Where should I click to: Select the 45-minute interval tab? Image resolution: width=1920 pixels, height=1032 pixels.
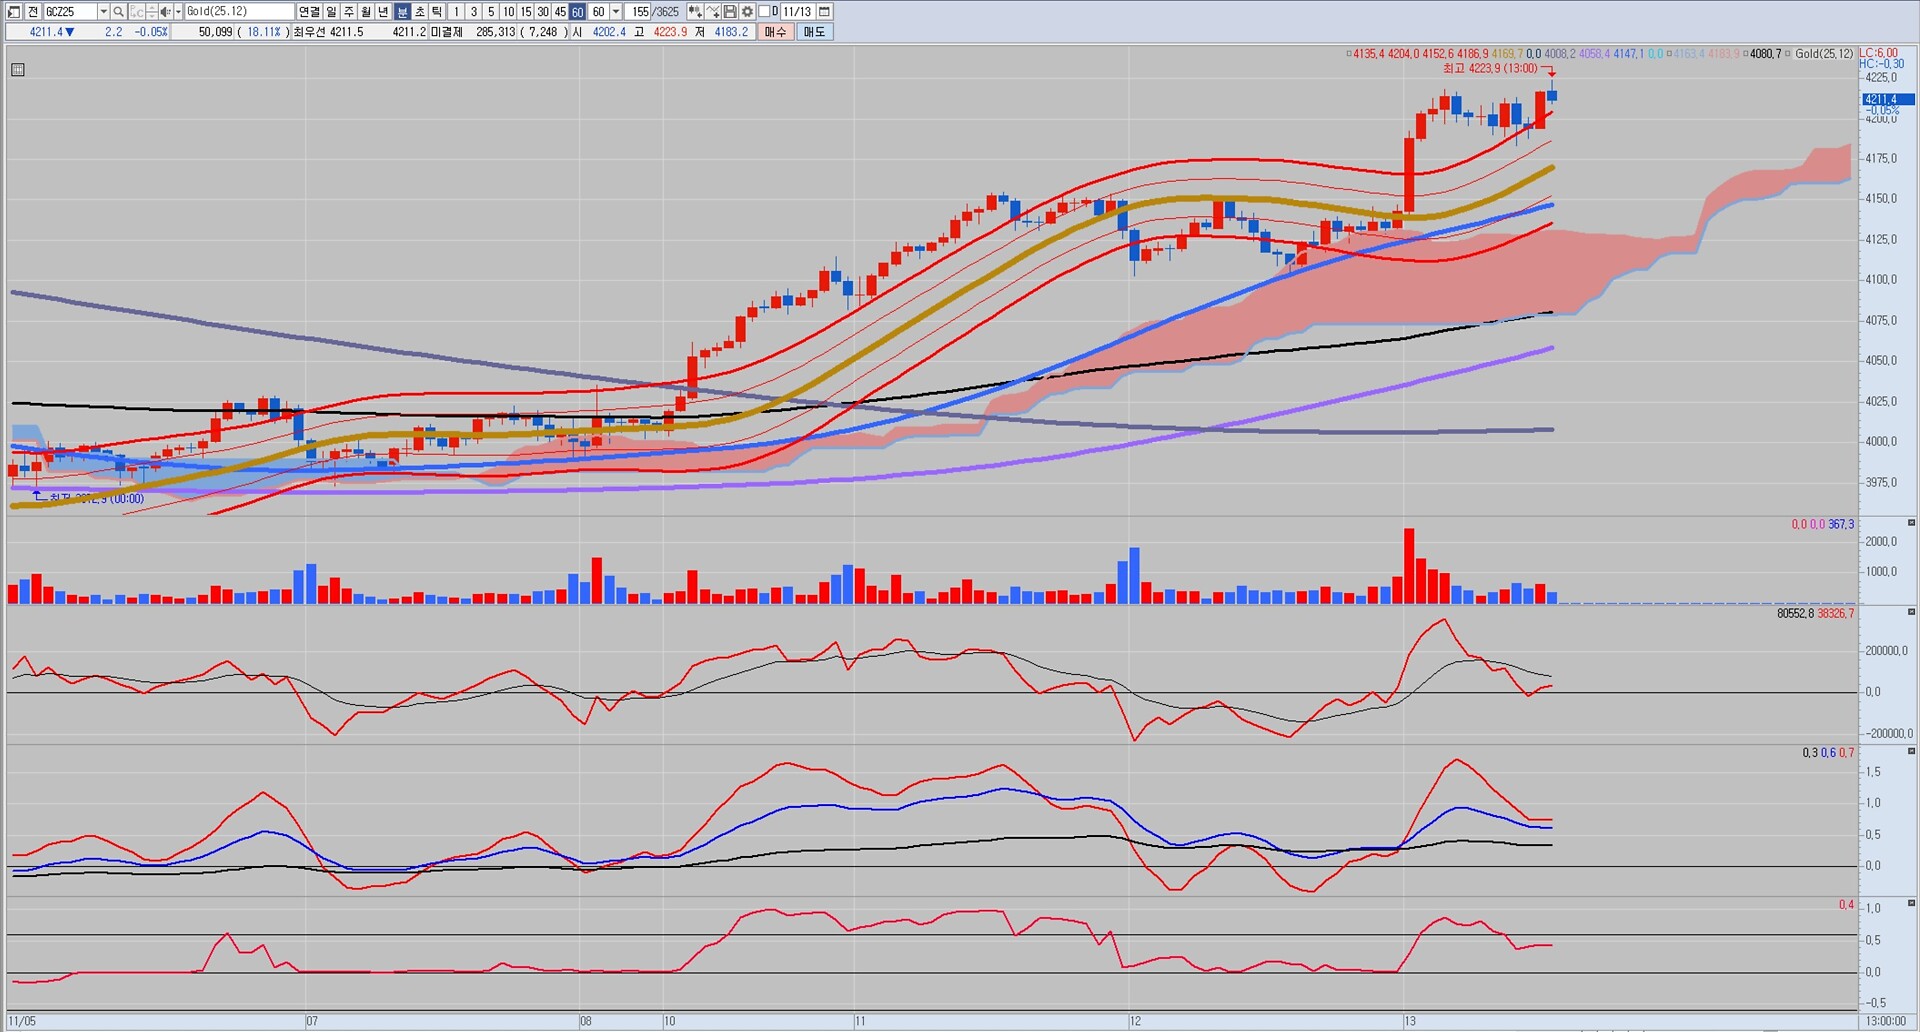coord(560,12)
